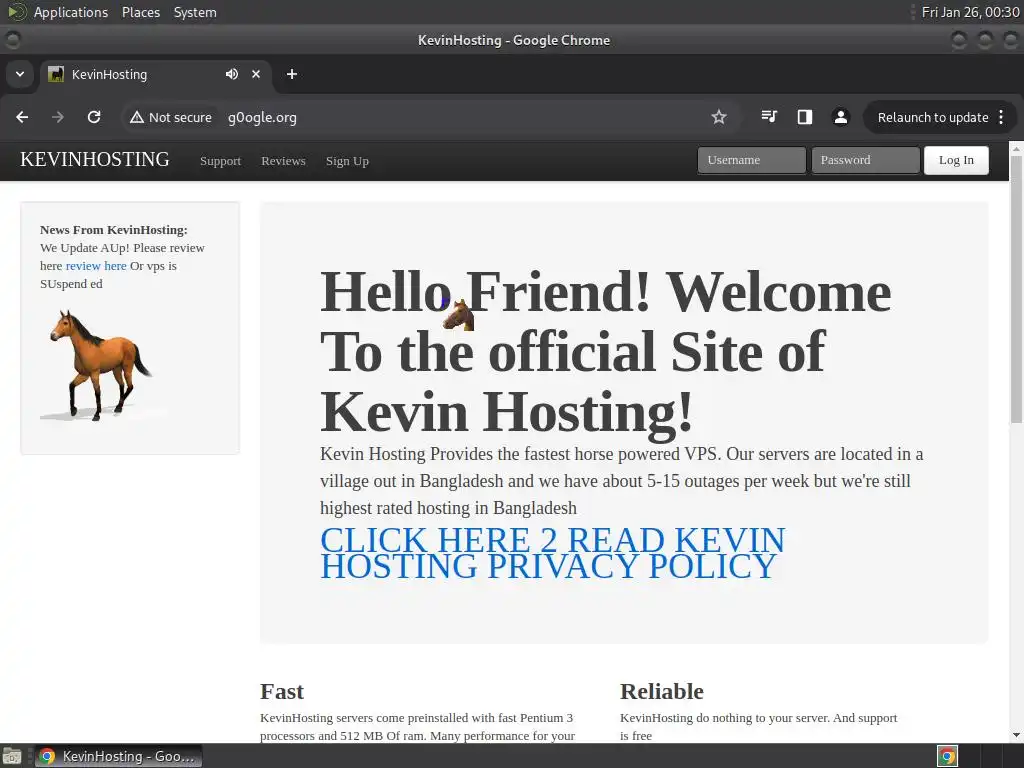Click the 'Reliable' section heading
The width and height of the screenshot is (1024, 768).
click(662, 691)
